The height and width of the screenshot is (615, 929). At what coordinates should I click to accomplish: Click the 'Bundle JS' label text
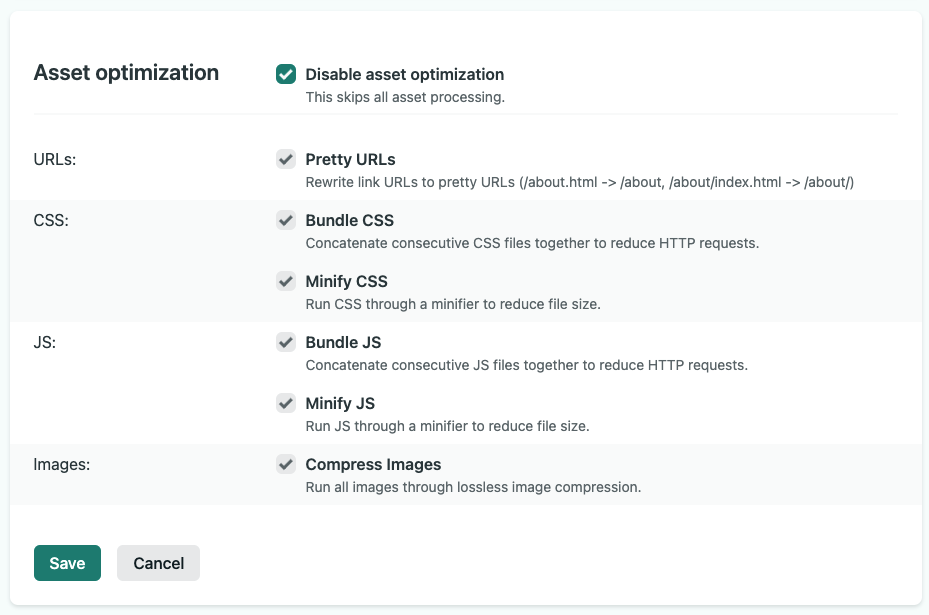pyautogui.click(x=343, y=342)
